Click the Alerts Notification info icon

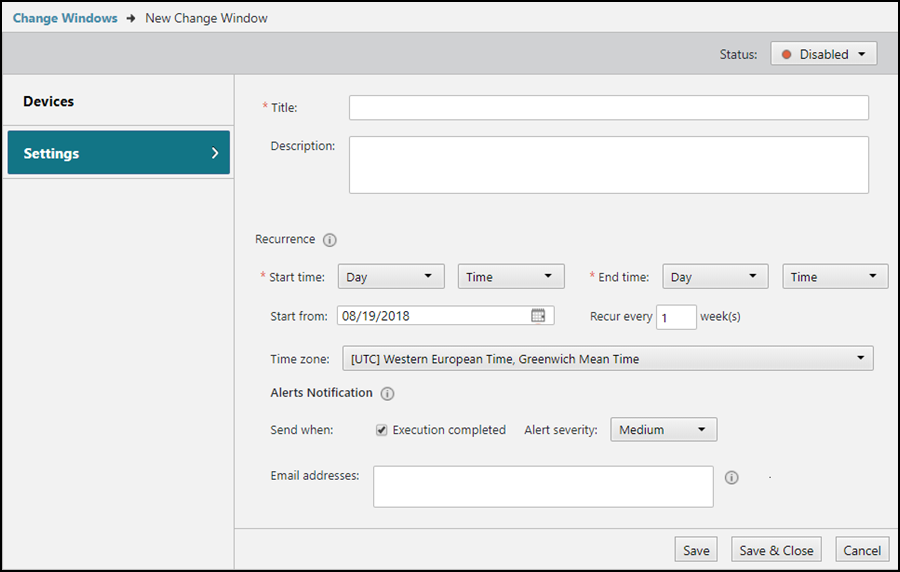[388, 394]
